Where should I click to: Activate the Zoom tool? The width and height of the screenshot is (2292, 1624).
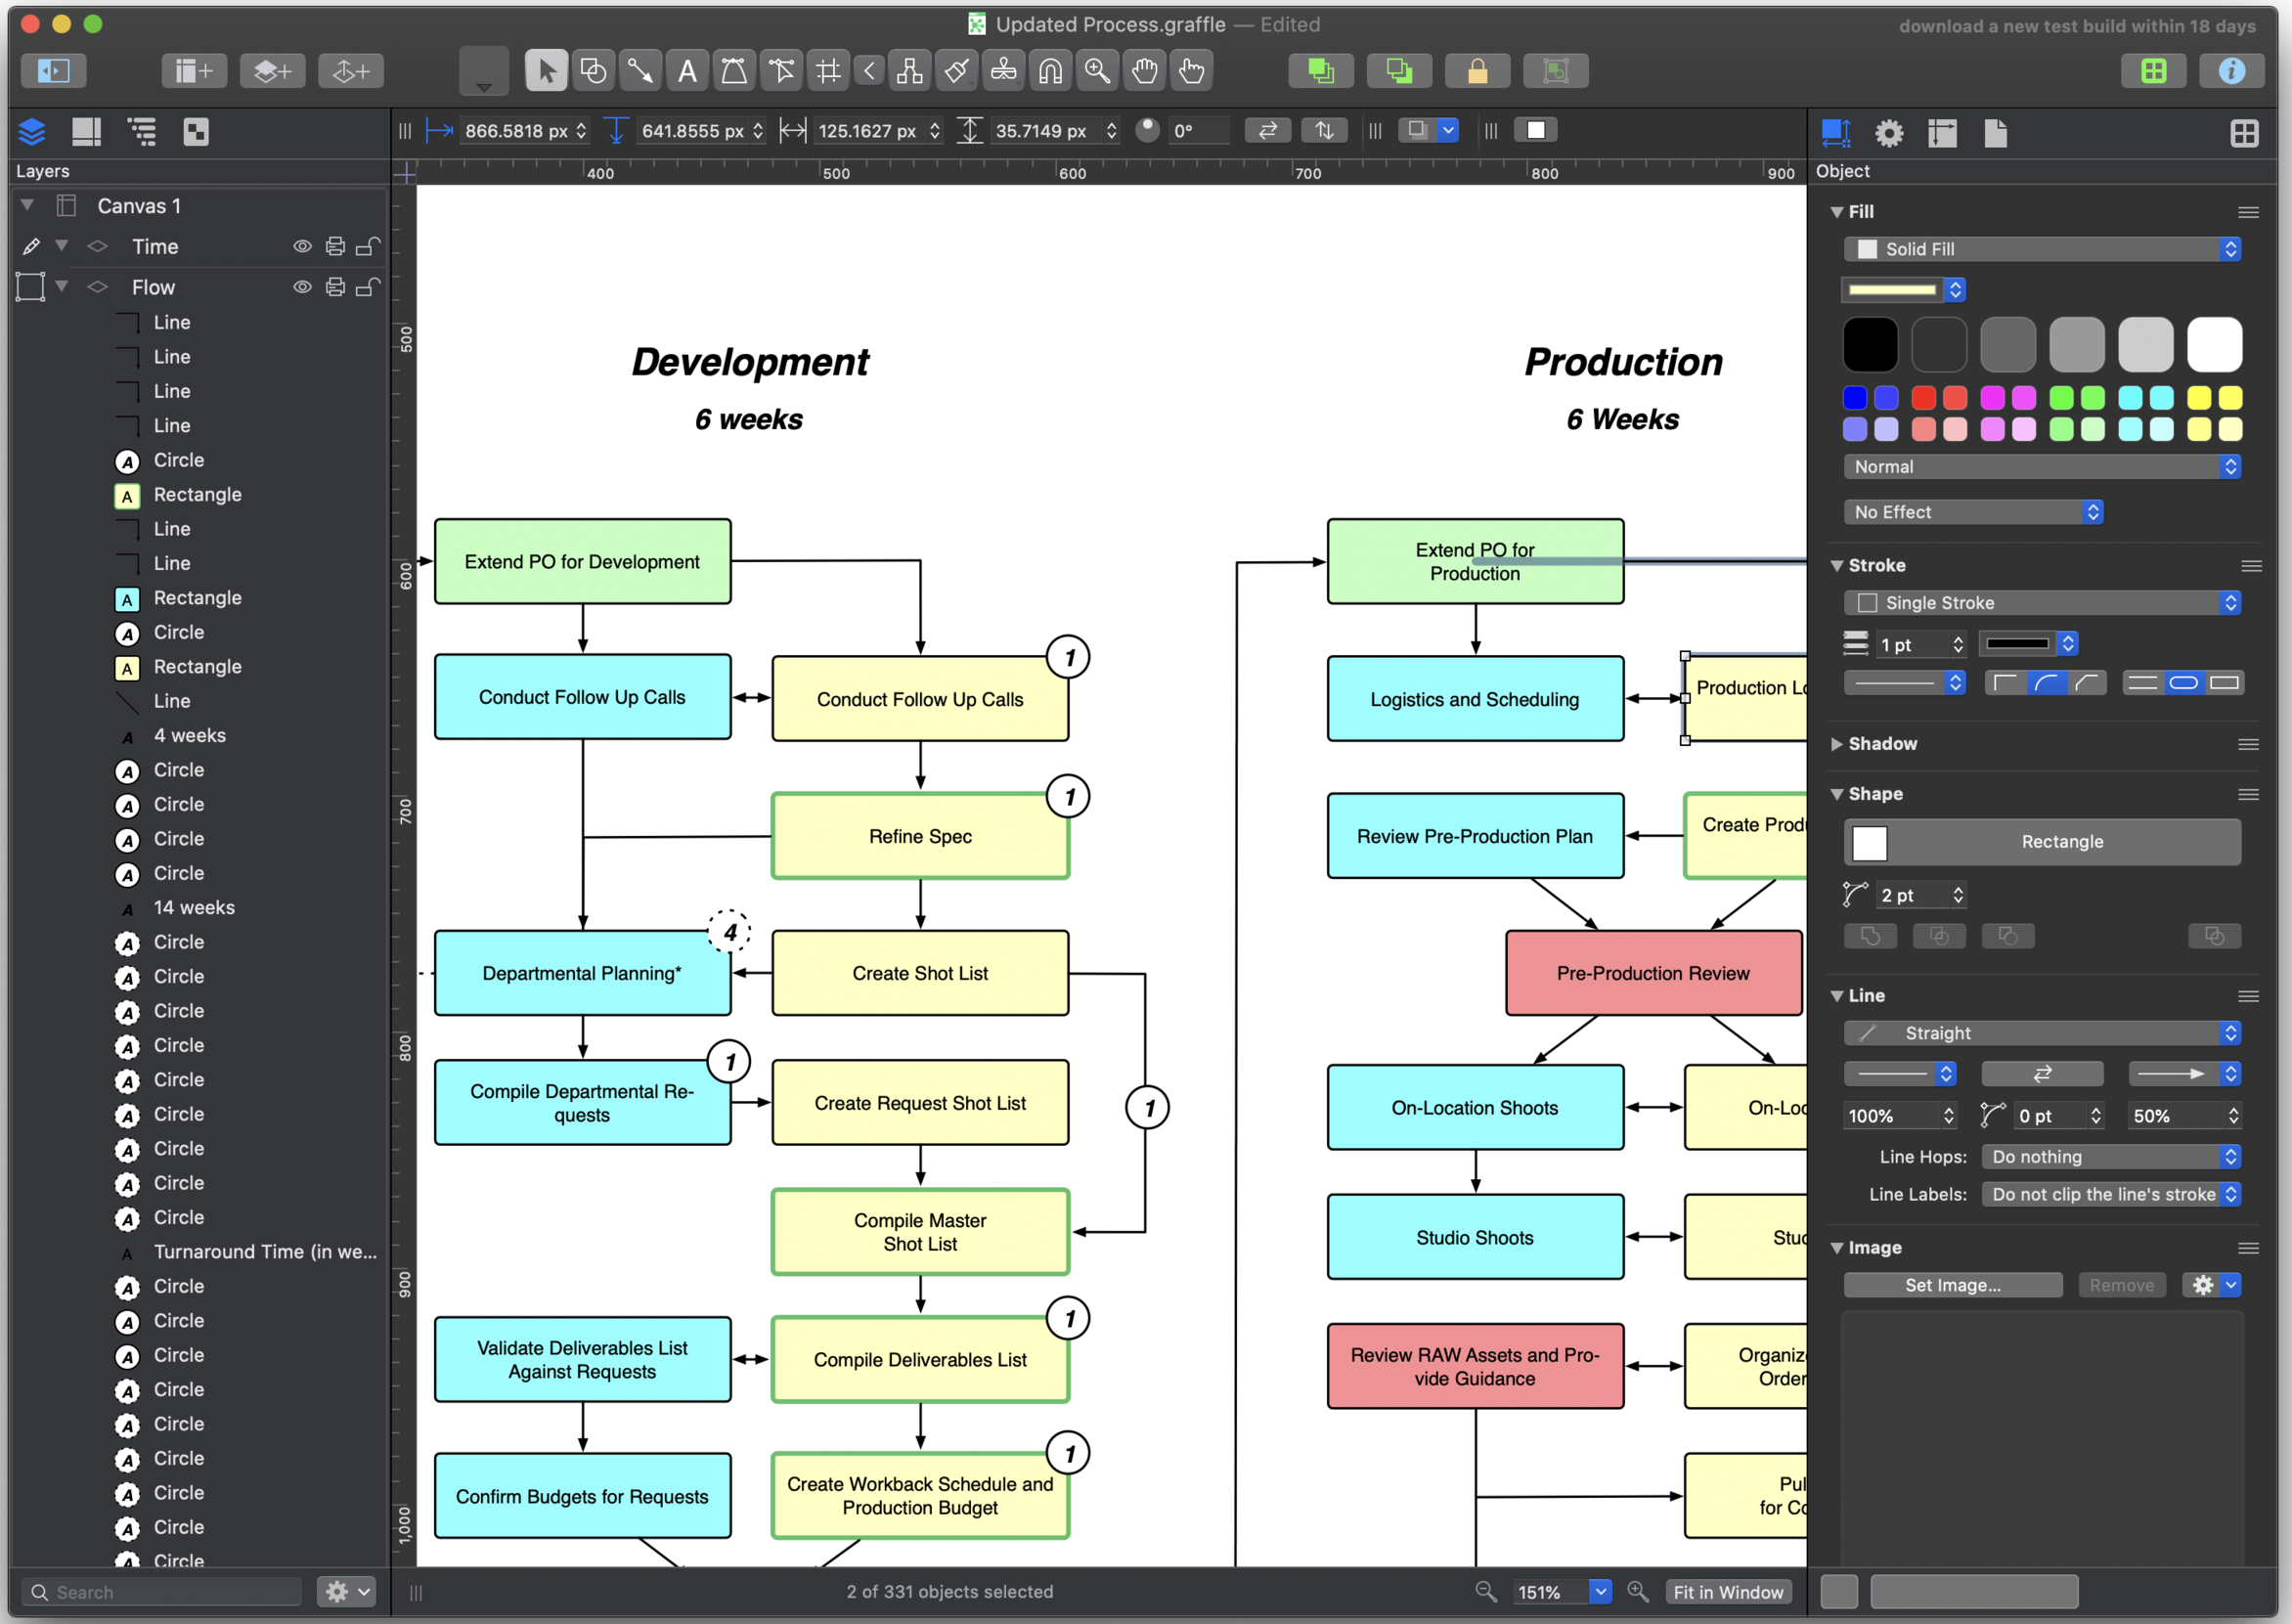1097,70
